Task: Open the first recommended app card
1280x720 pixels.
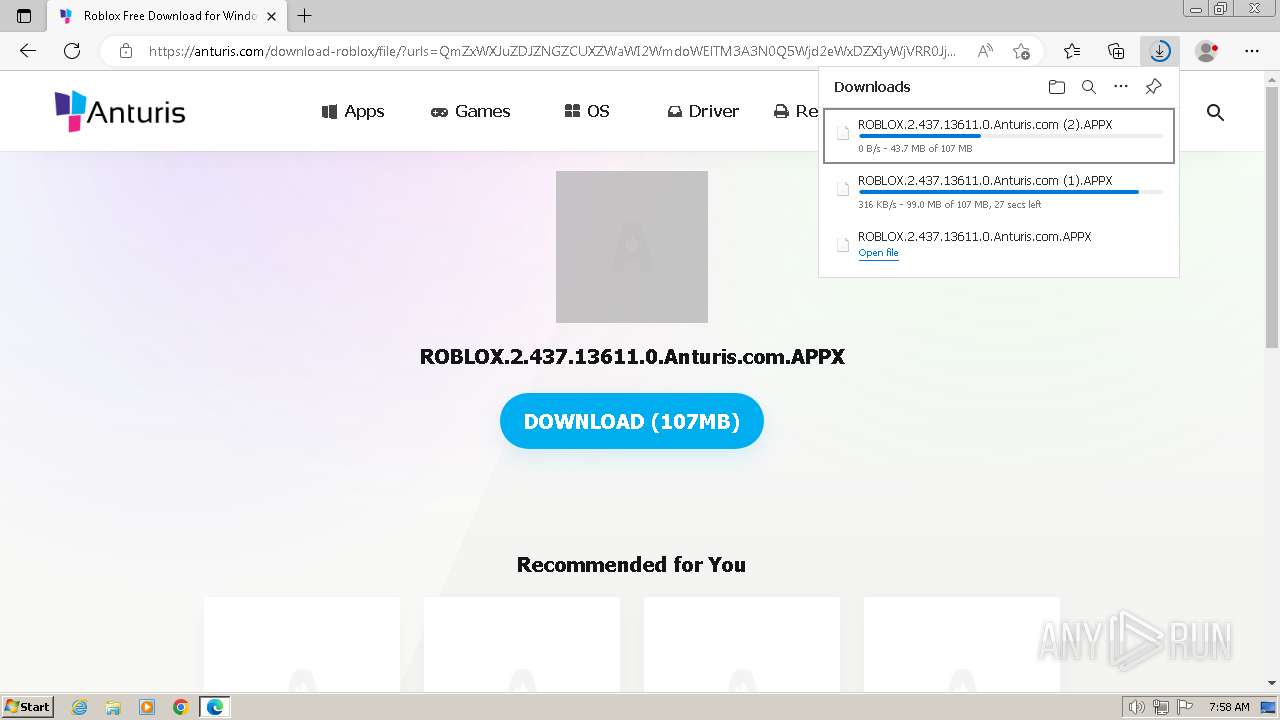Action: click(x=302, y=645)
